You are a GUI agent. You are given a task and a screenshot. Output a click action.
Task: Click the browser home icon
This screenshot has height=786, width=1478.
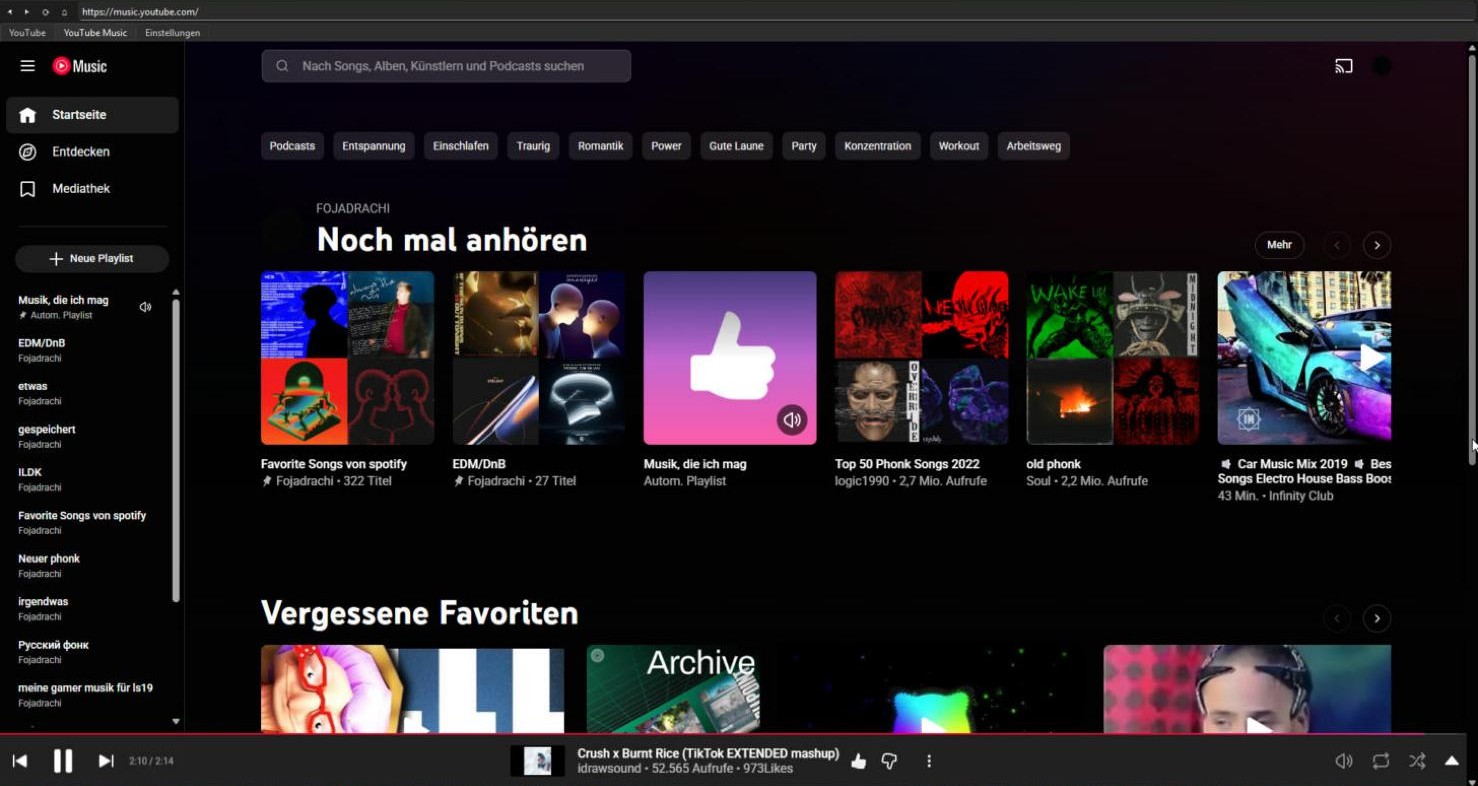64,12
